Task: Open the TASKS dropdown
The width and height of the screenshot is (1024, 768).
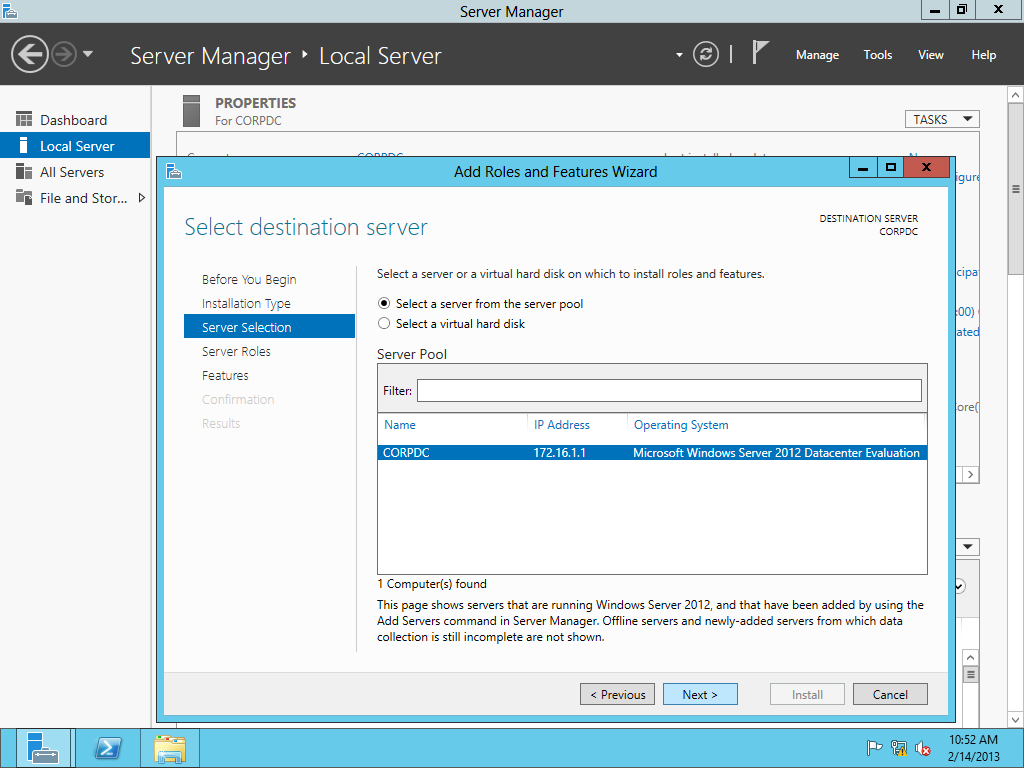Action: (941, 119)
